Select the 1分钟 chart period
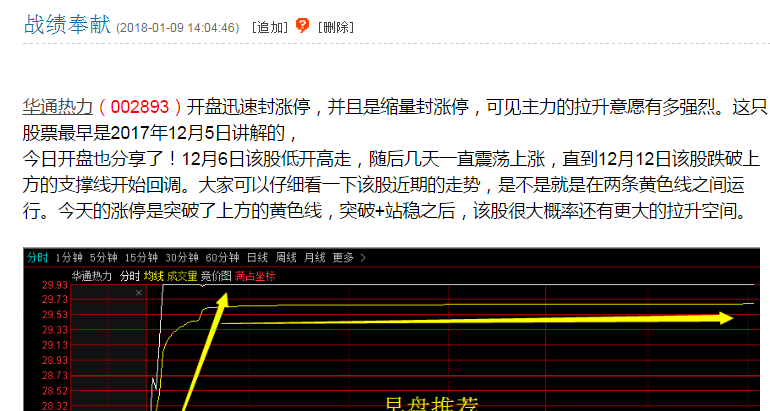 point(70,257)
